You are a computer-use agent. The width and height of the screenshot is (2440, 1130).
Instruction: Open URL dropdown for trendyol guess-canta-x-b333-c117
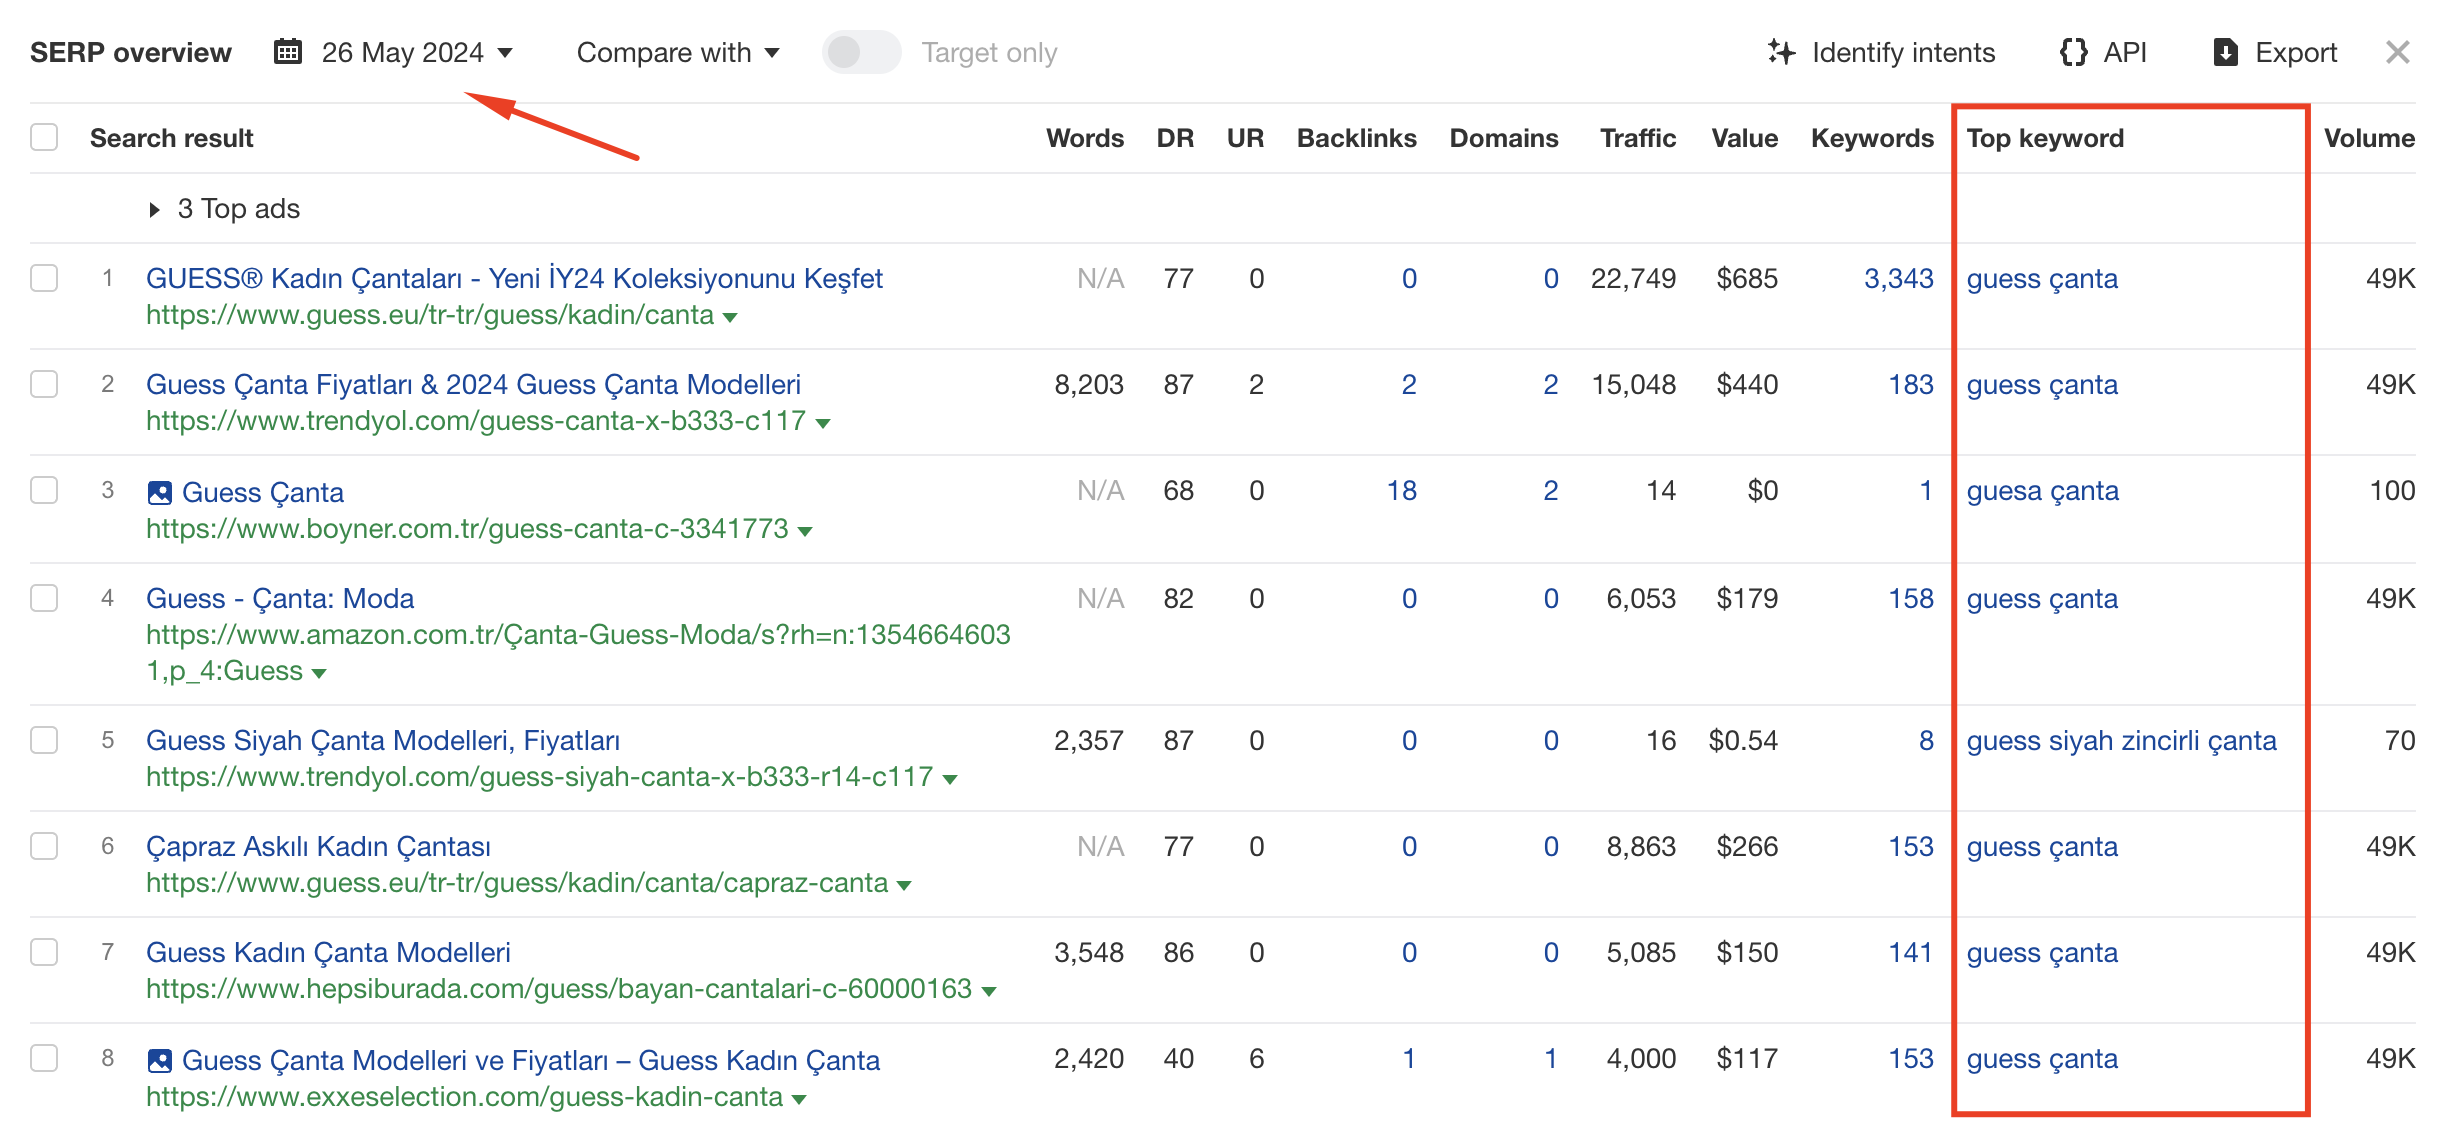[822, 423]
